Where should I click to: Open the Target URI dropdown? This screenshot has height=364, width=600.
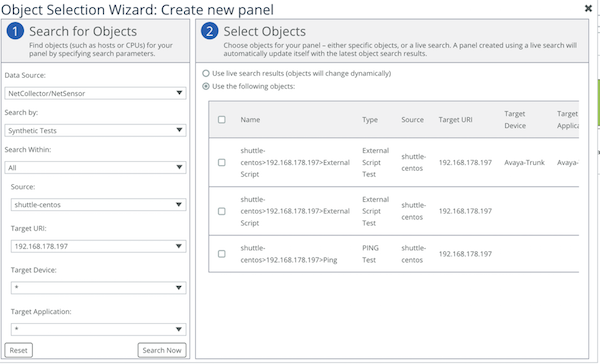click(98, 246)
